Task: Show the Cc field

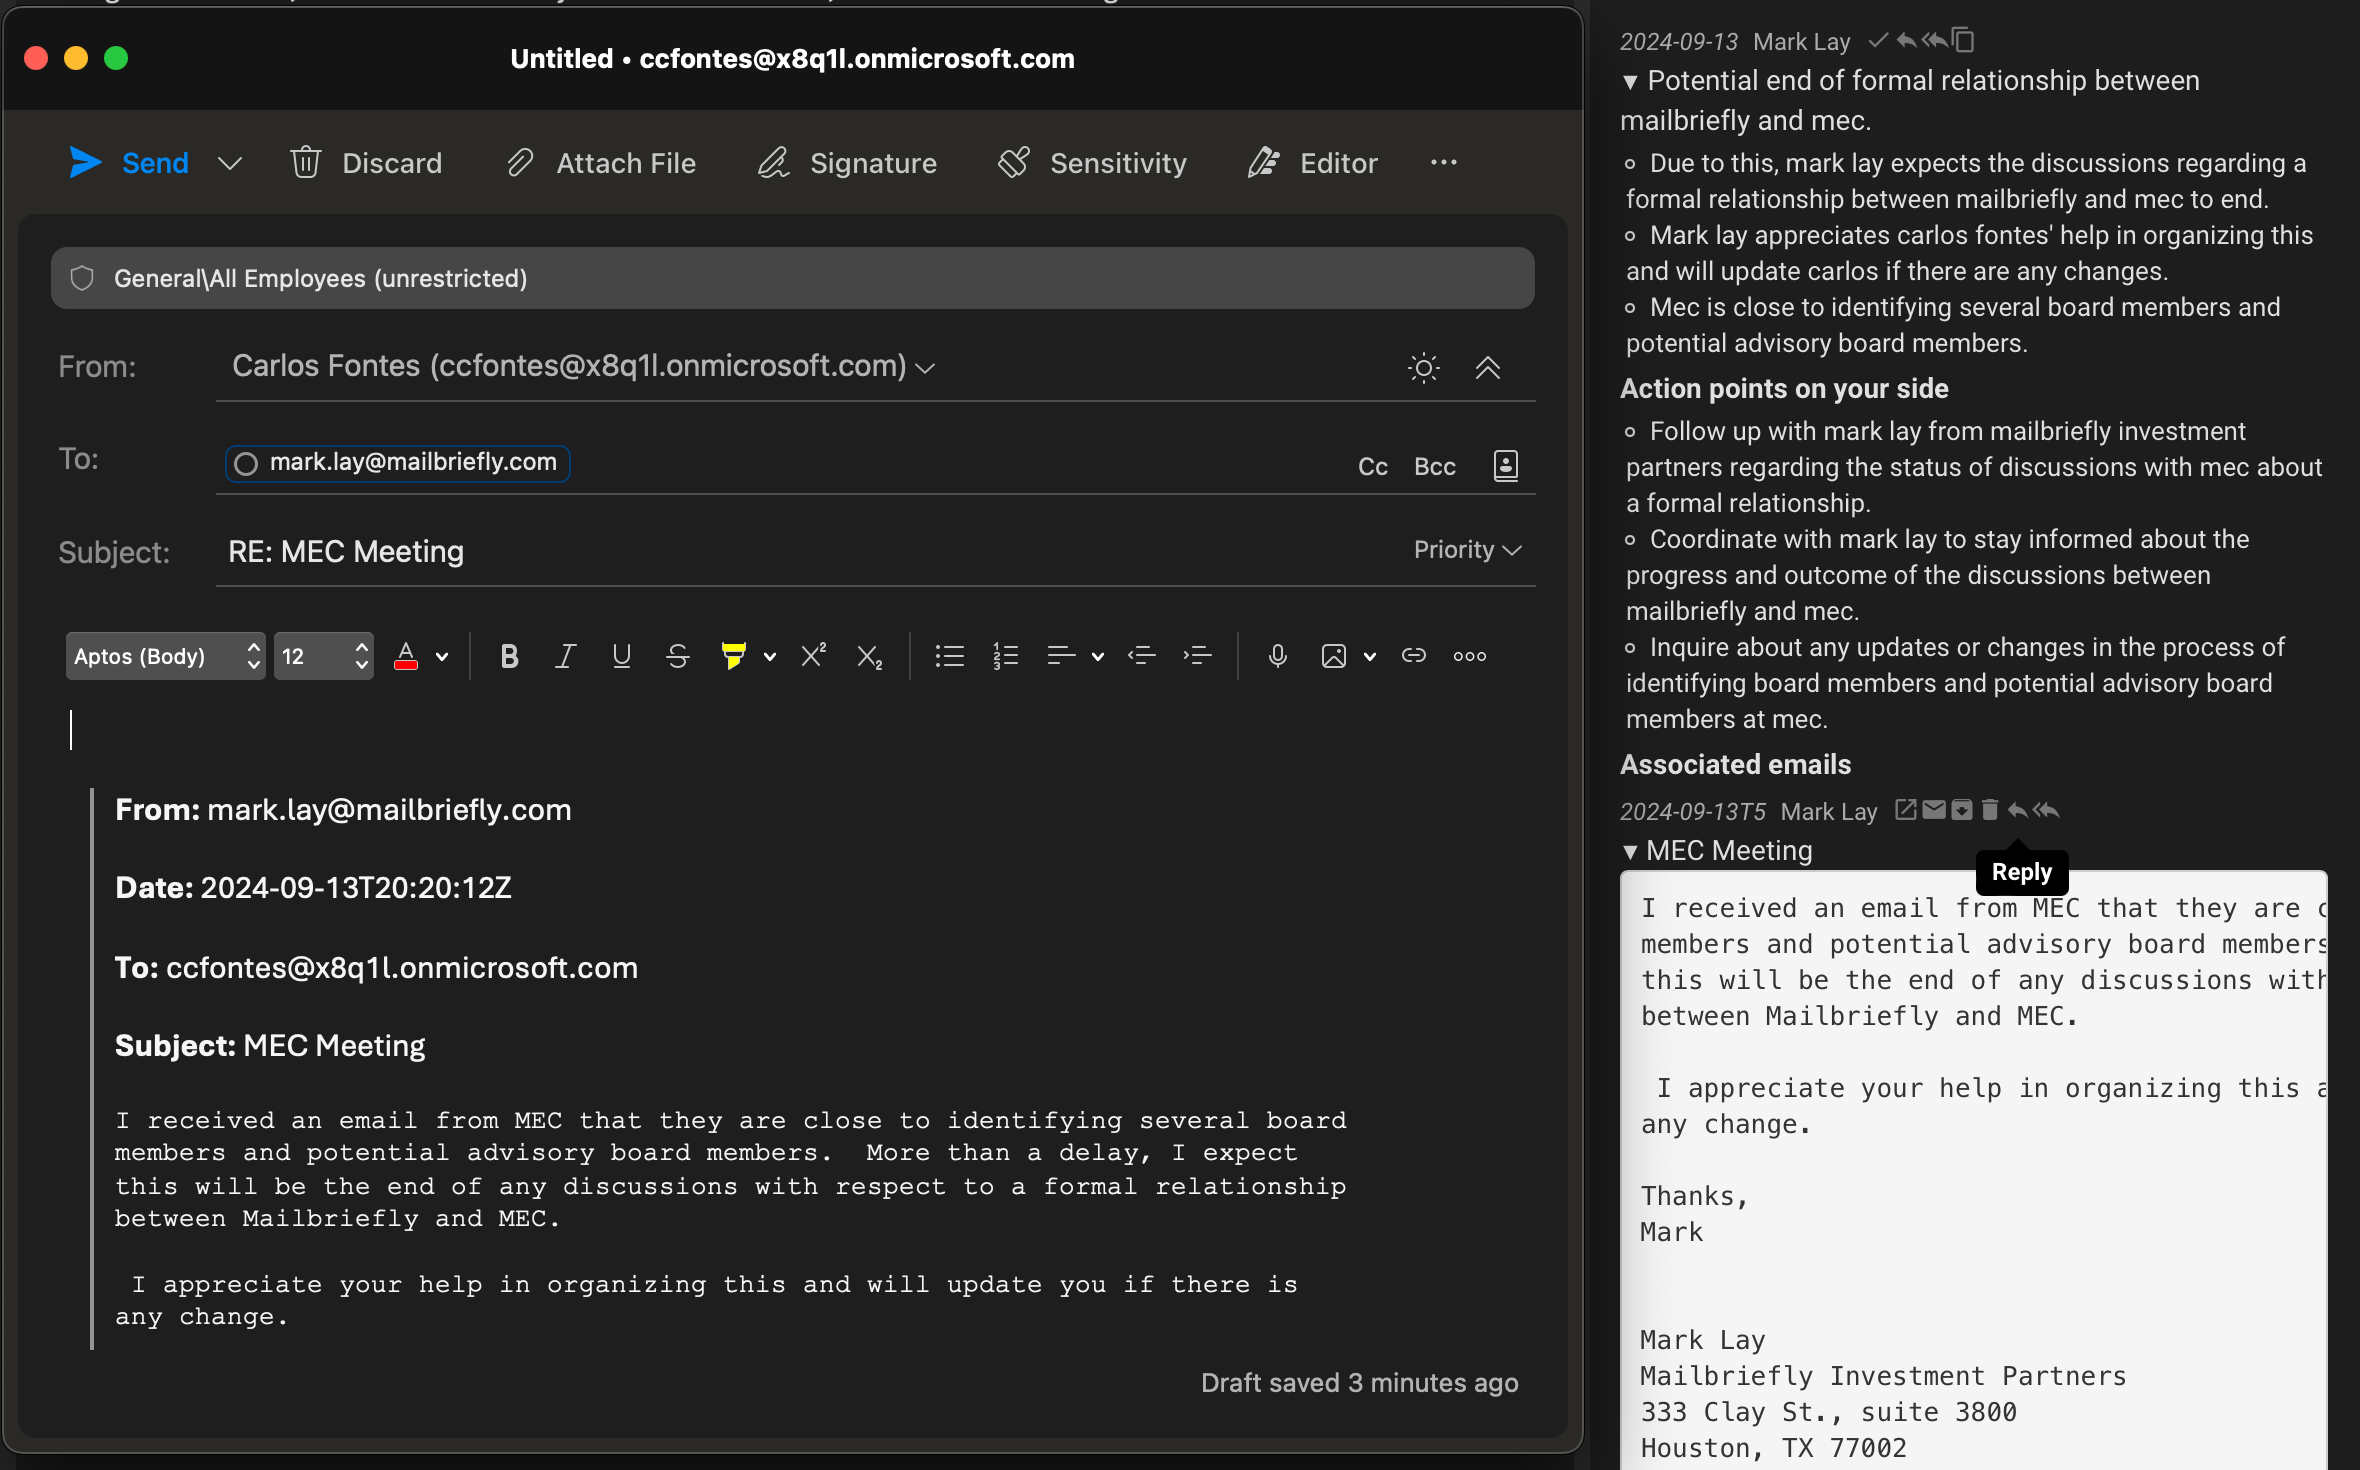Action: pos(1373,466)
